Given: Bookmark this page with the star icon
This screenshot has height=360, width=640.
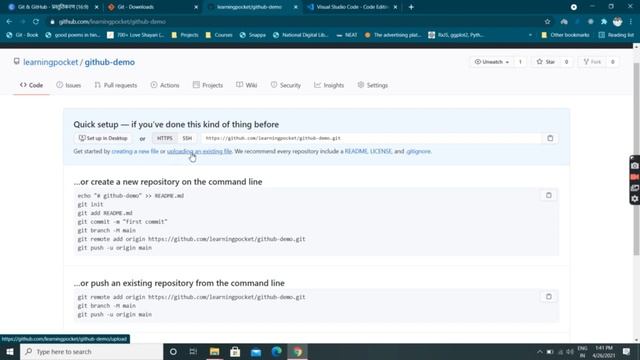Looking at the screenshot, I should [x=547, y=22].
